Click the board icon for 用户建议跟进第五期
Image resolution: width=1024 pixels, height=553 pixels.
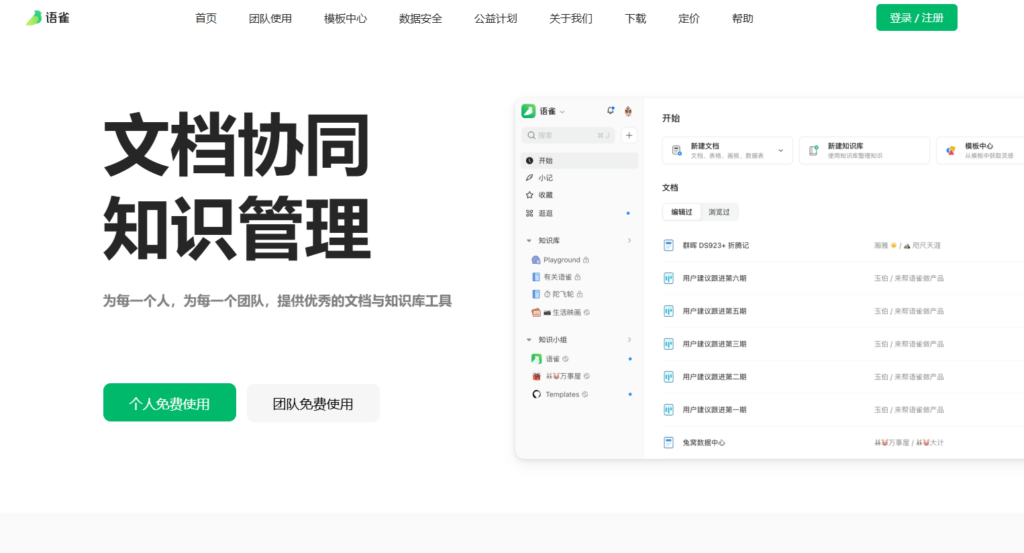pyautogui.click(x=669, y=311)
